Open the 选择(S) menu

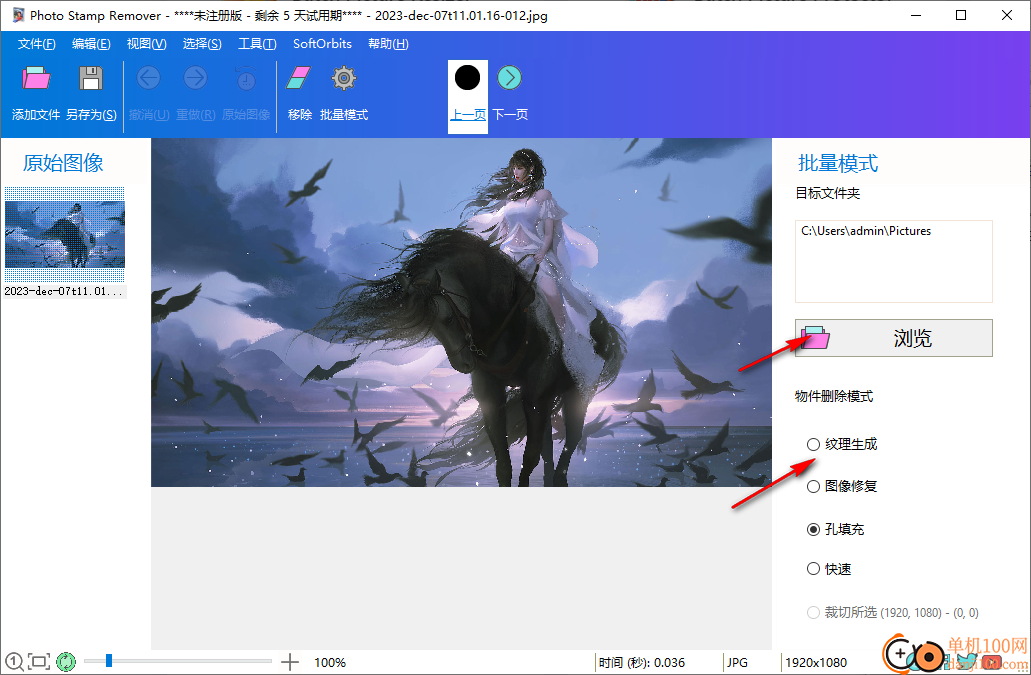pos(201,43)
